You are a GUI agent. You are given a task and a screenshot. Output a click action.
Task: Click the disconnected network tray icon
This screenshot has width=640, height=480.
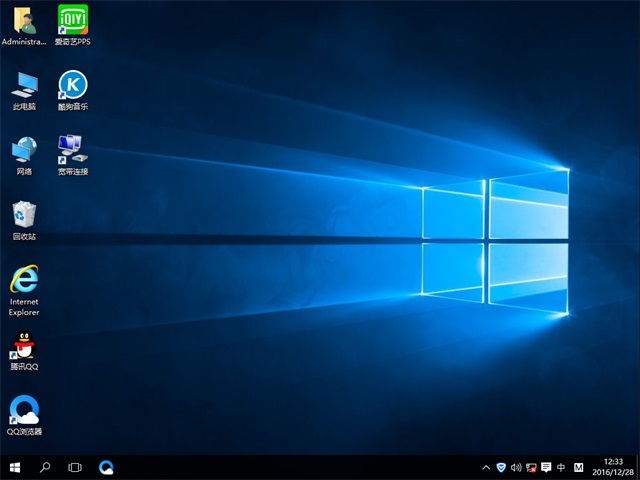531,467
